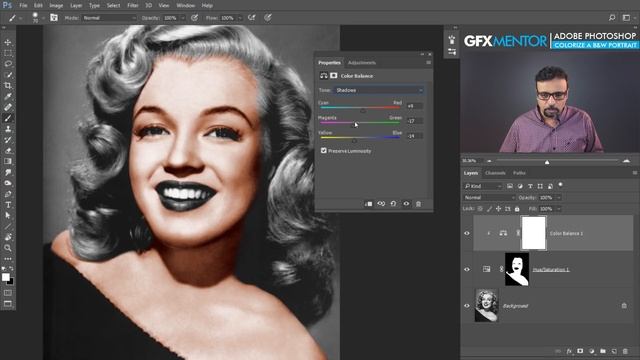Open the Edit Toolbar three-dots menu
The height and width of the screenshot is (360, 640).
pos(8,259)
